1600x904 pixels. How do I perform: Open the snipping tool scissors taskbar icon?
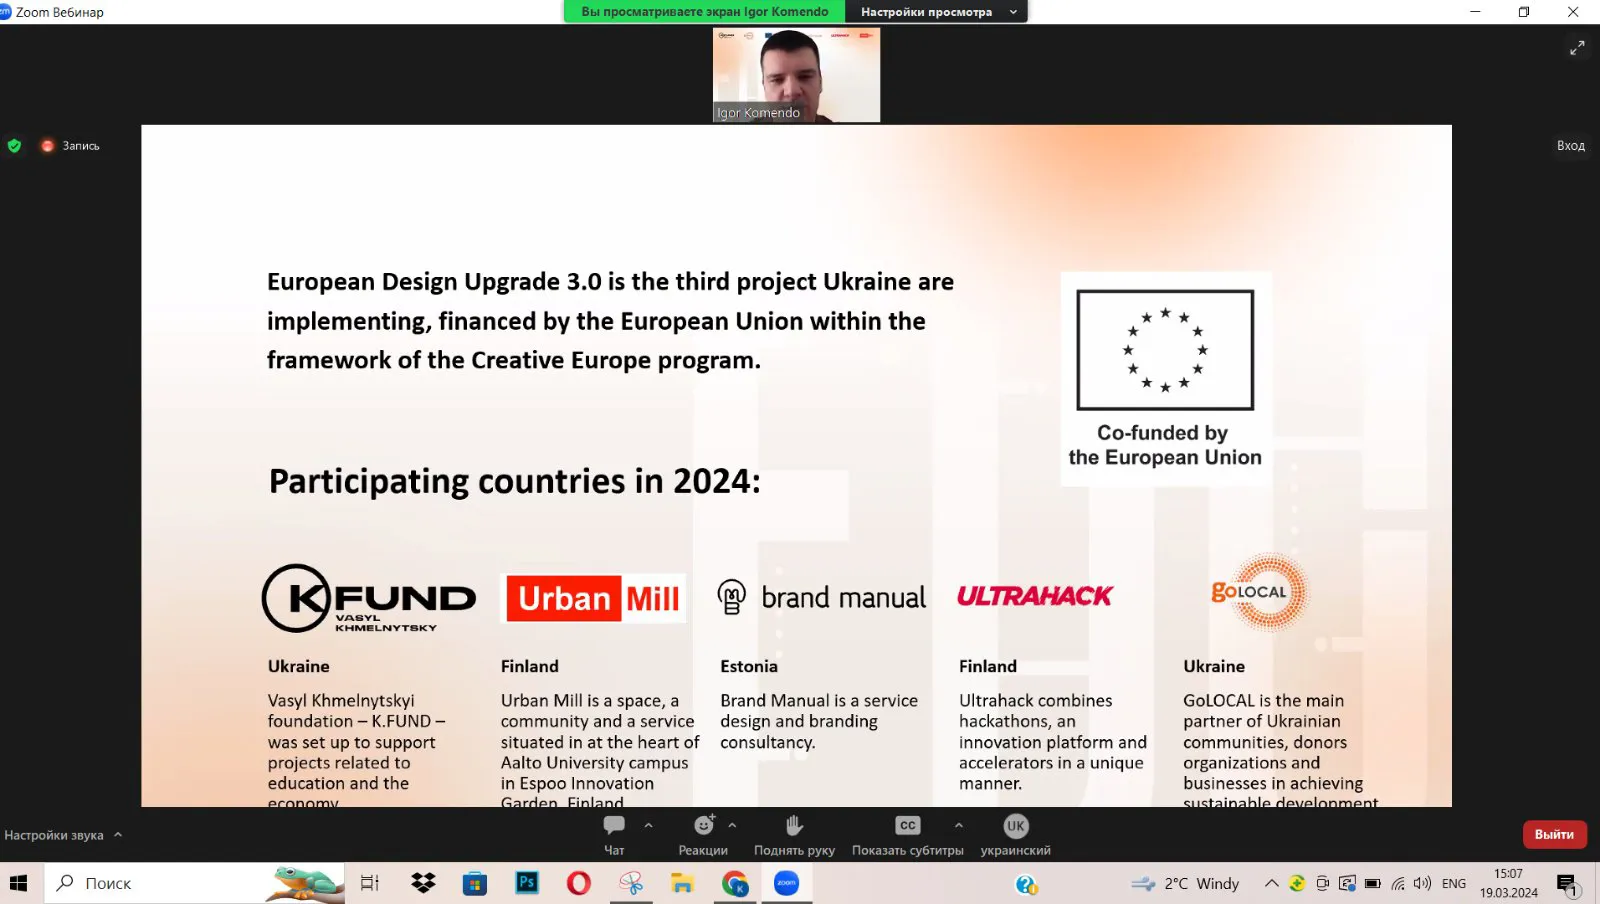pyautogui.click(x=631, y=883)
